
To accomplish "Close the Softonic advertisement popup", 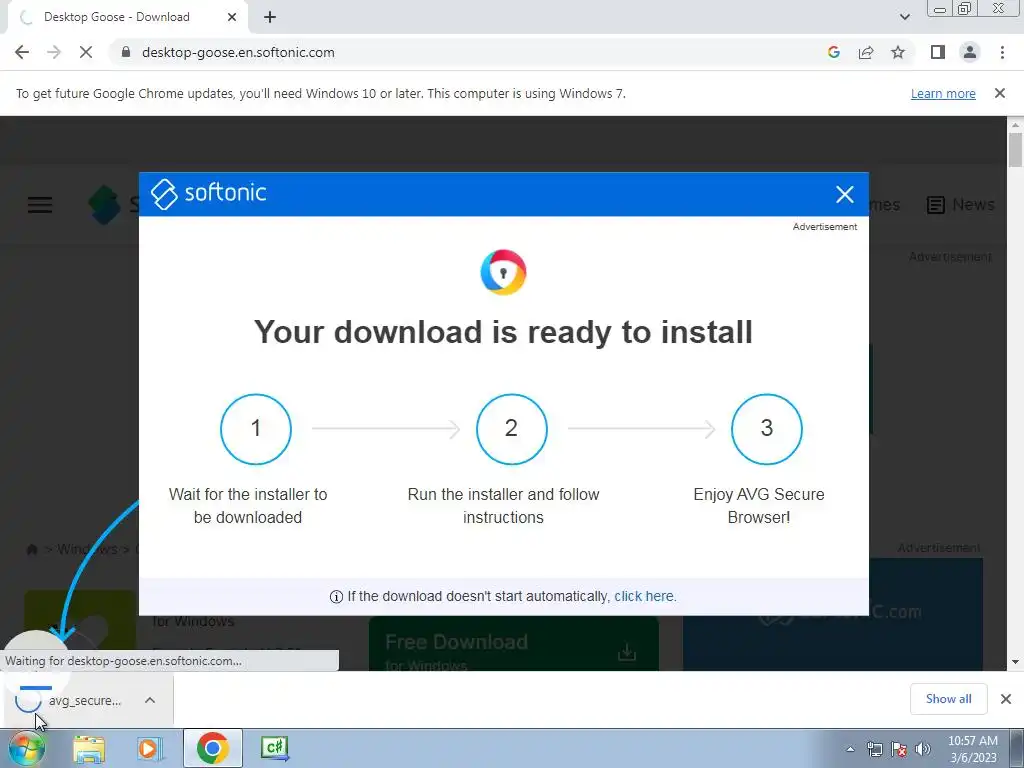I will click(x=844, y=194).
